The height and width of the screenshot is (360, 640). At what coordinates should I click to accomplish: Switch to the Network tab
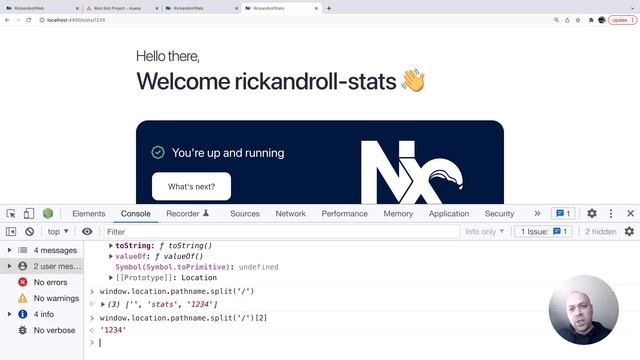pyautogui.click(x=290, y=213)
